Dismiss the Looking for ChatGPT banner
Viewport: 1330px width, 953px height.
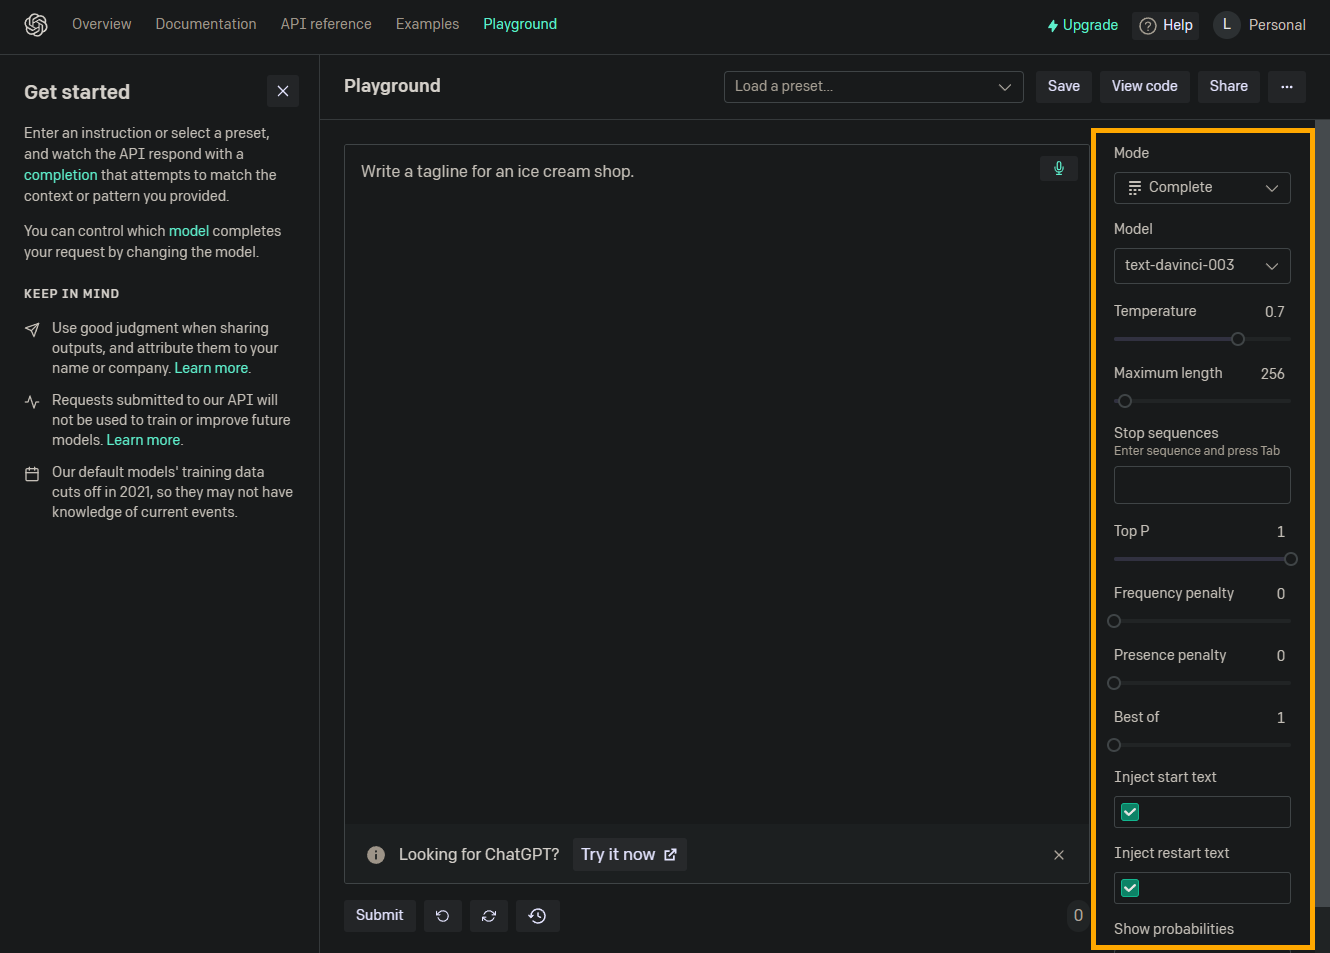pos(1059,855)
